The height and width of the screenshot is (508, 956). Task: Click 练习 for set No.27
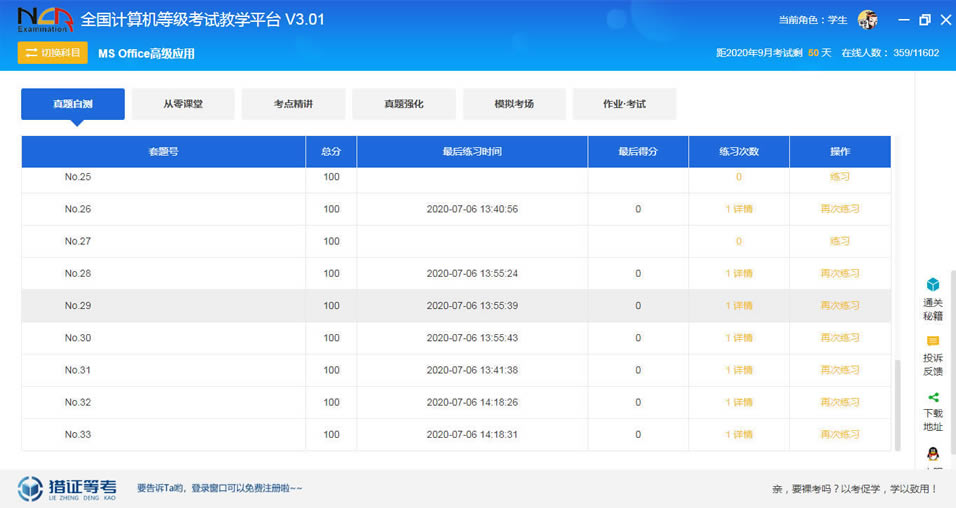pos(839,241)
